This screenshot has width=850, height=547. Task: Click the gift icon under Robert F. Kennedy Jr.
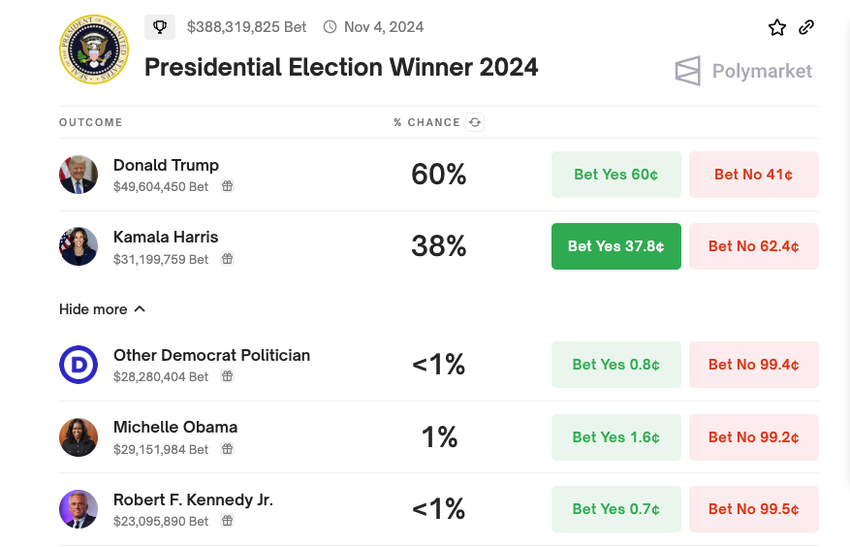click(227, 521)
